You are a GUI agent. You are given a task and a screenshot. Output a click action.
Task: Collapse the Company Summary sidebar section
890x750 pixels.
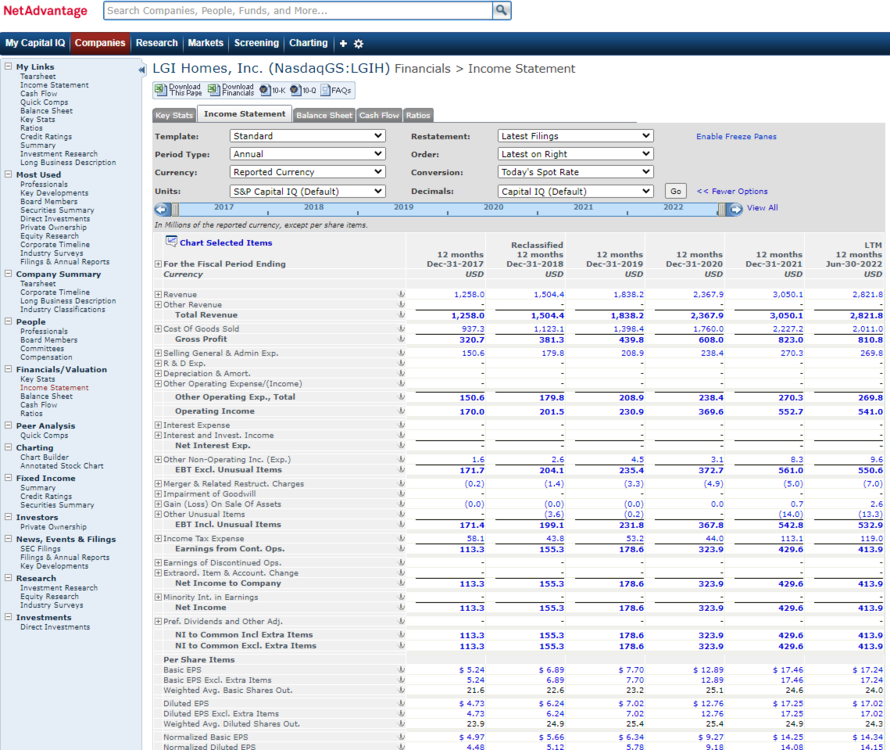(x=9, y=274)
